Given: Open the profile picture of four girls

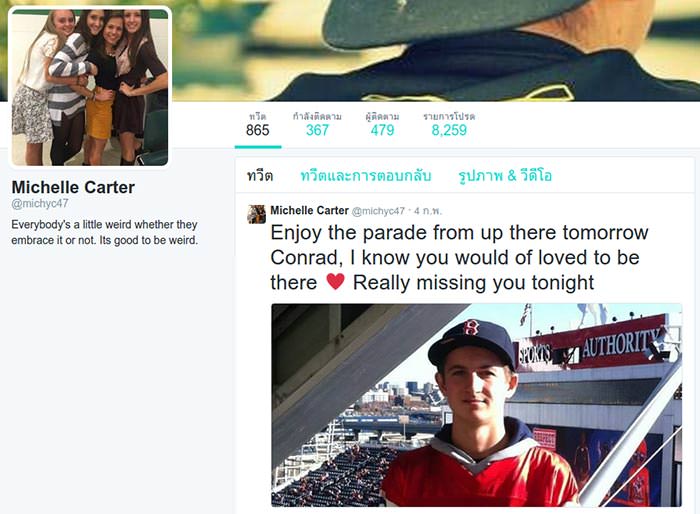Looking at the screenshot, I should click(x=90, y=87).
